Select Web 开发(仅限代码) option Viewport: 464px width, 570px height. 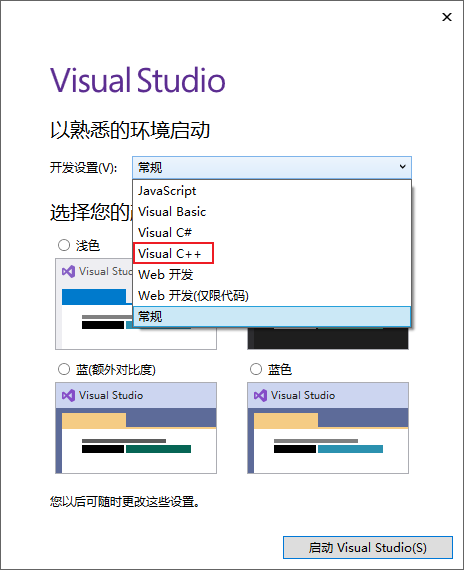coord(272,296)
